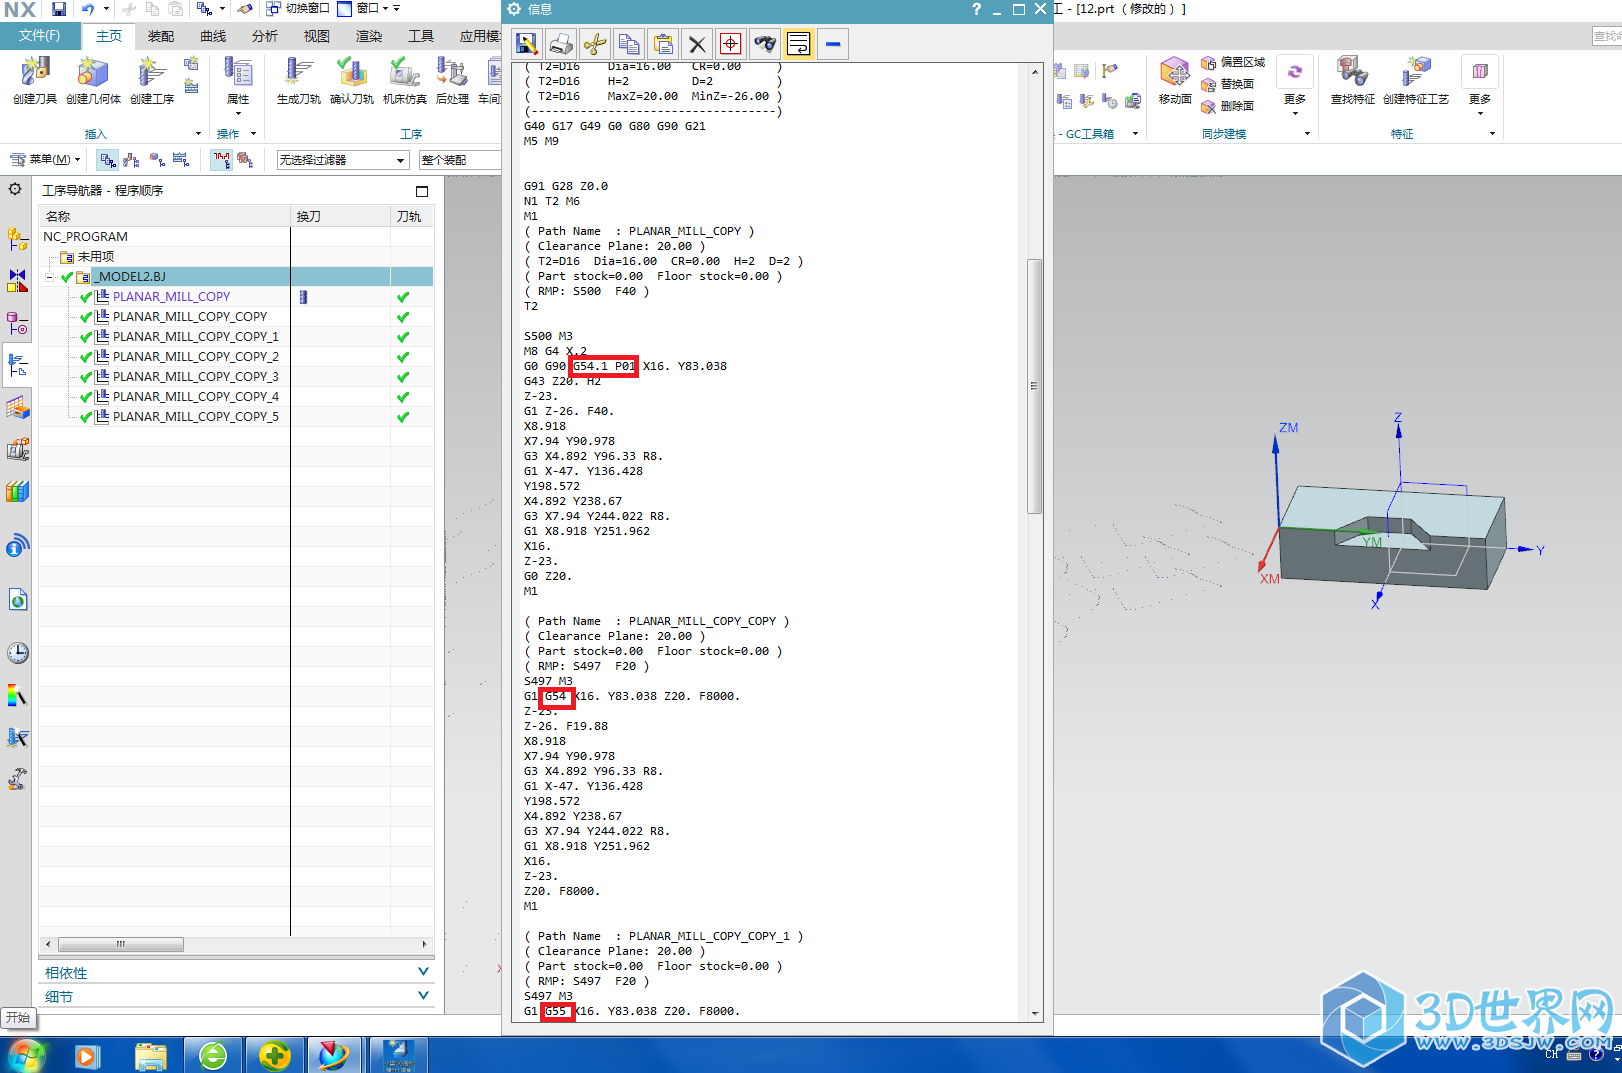Expand the 操作 group dropdown arrow
The height and width of the screenshot is (1073, 1622).
click(x=254, y=134)
